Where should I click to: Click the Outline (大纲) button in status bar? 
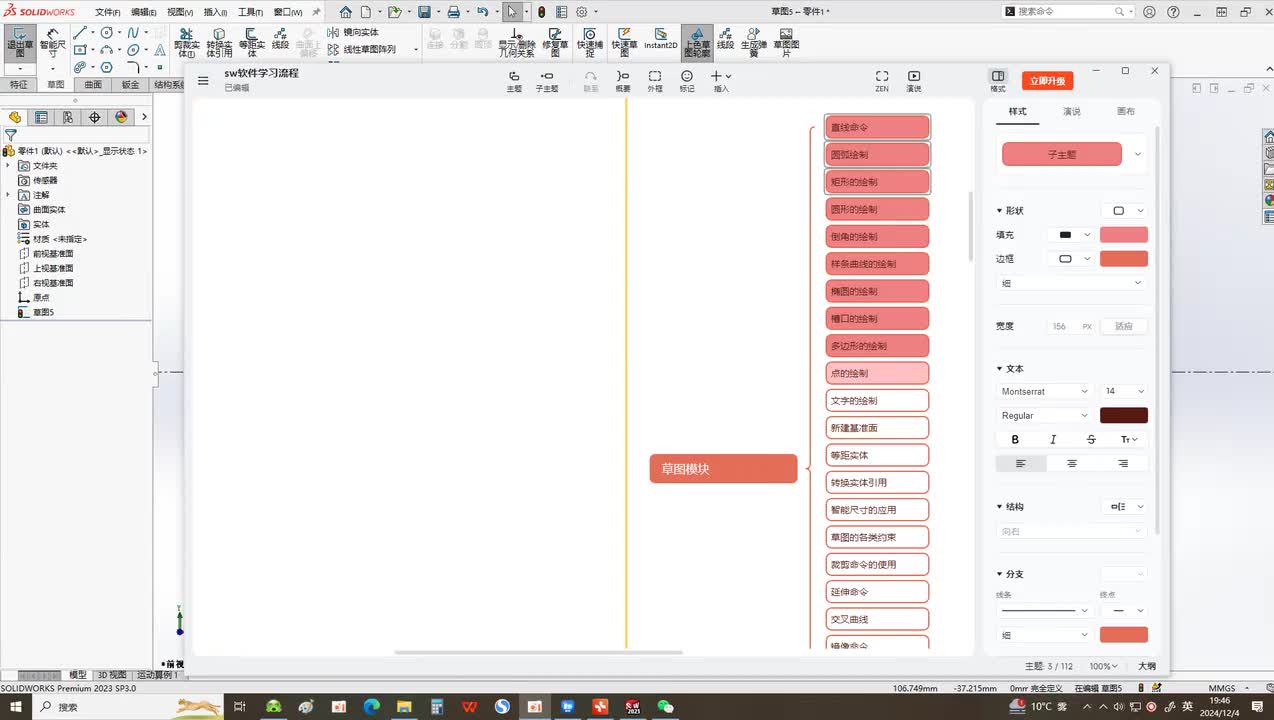tap(1147, 666)
